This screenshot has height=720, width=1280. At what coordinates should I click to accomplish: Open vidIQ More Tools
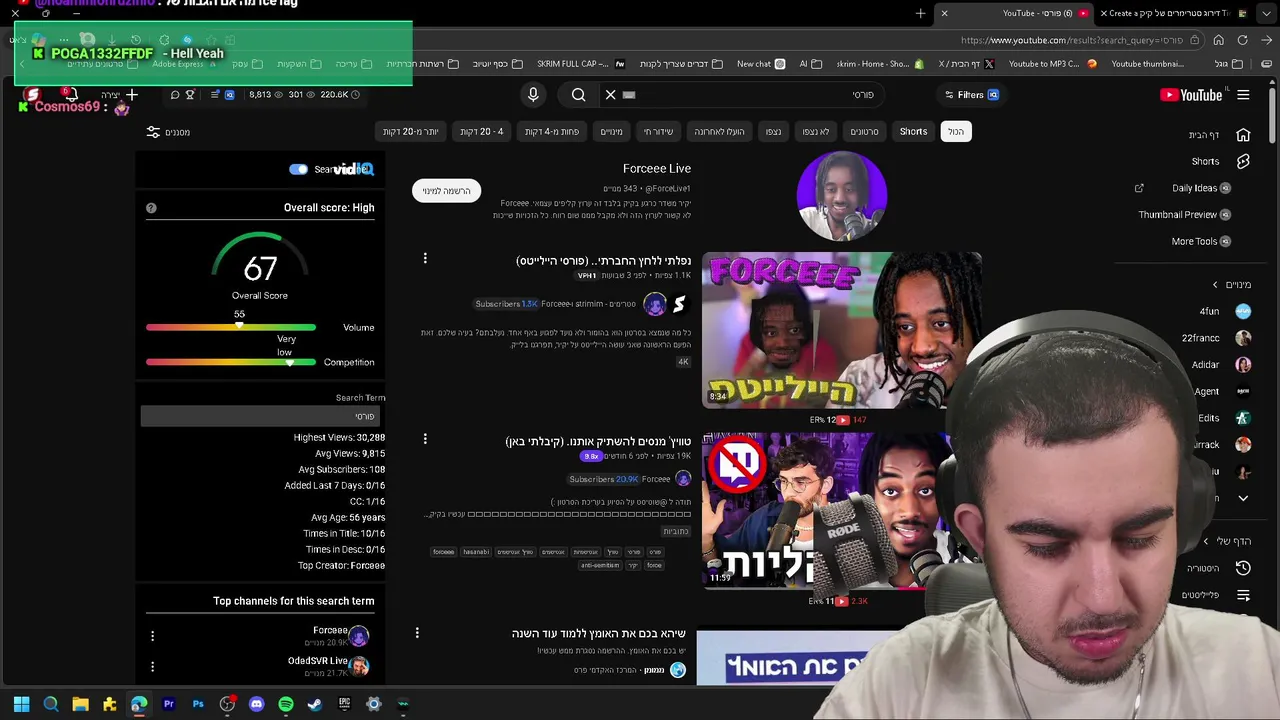[x=1201, y=241]
